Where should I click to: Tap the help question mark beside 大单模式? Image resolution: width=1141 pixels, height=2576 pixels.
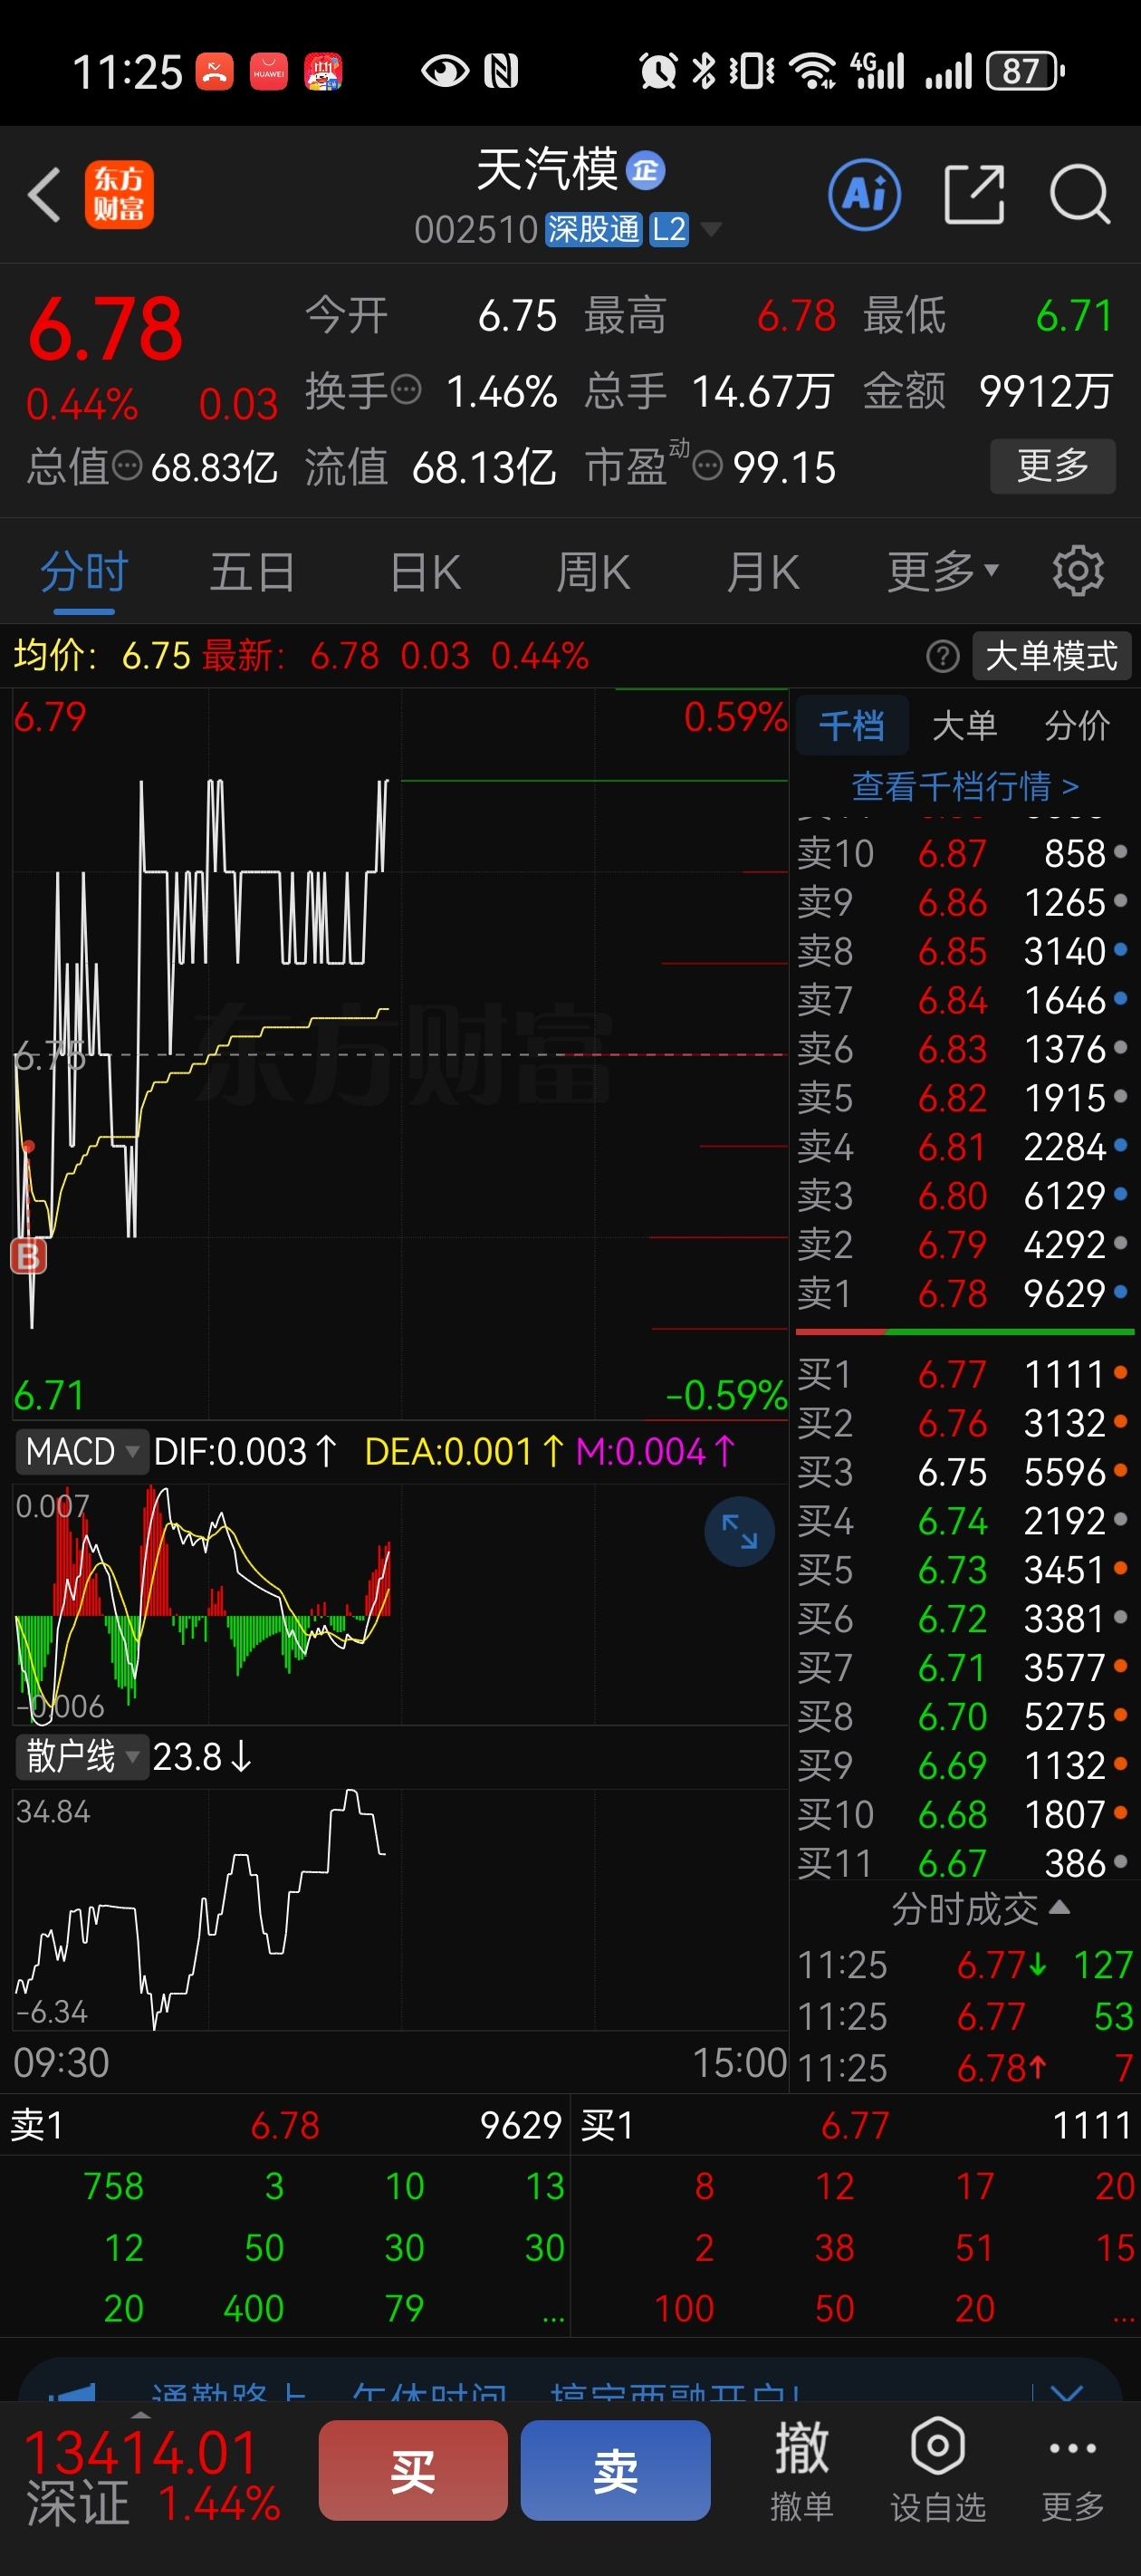(x=942, y=656)
